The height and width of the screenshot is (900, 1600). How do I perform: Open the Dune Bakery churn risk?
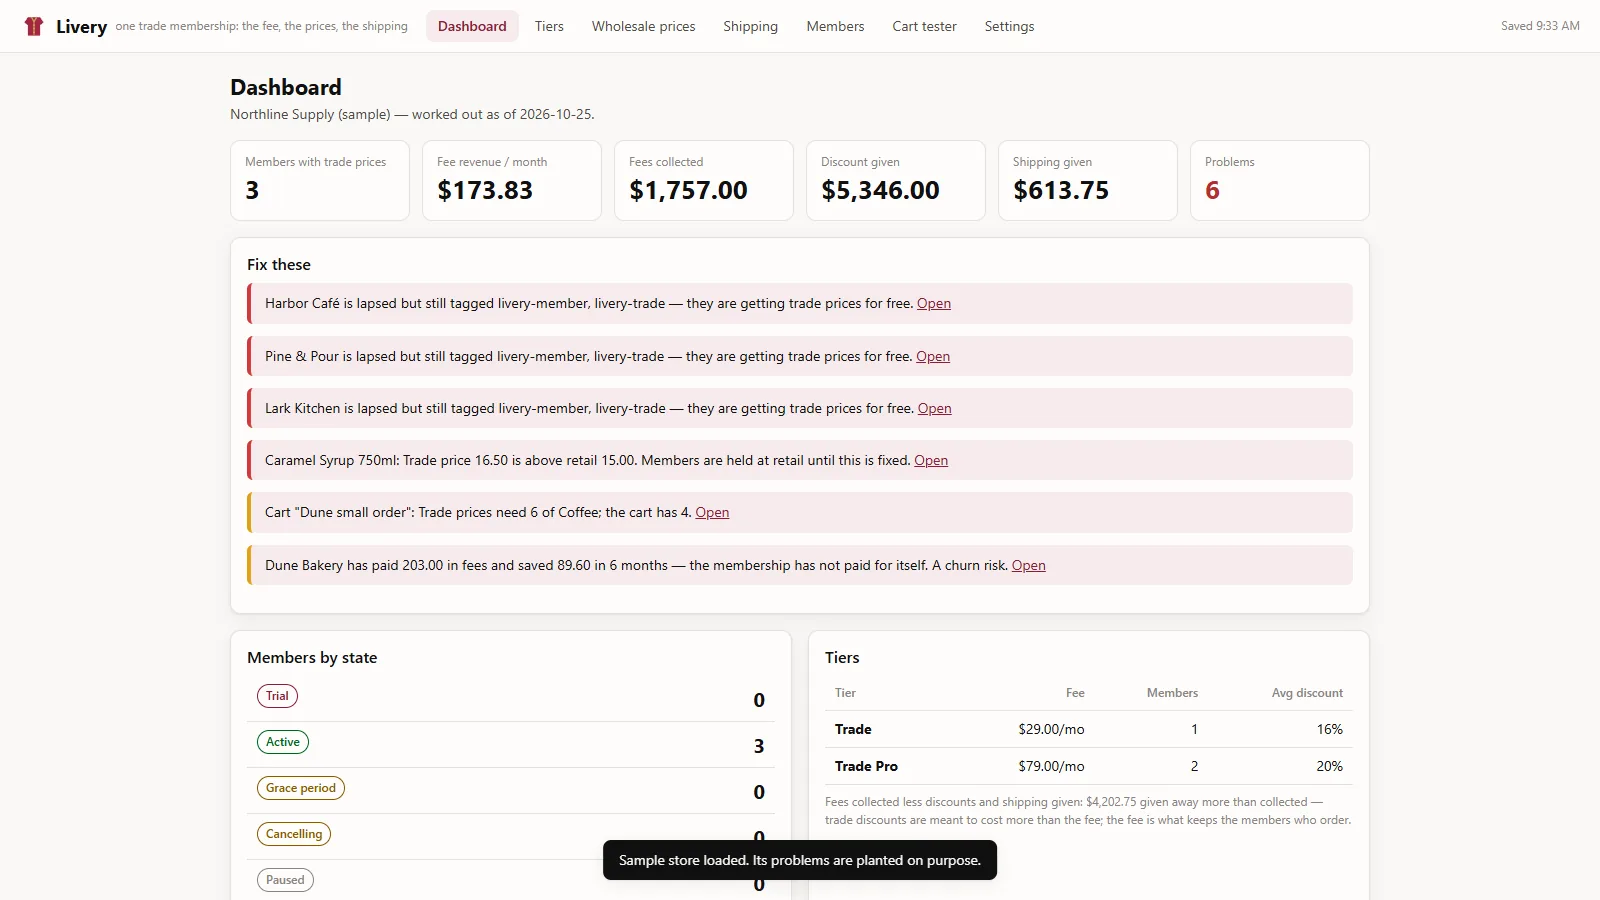pos(1028,565)
